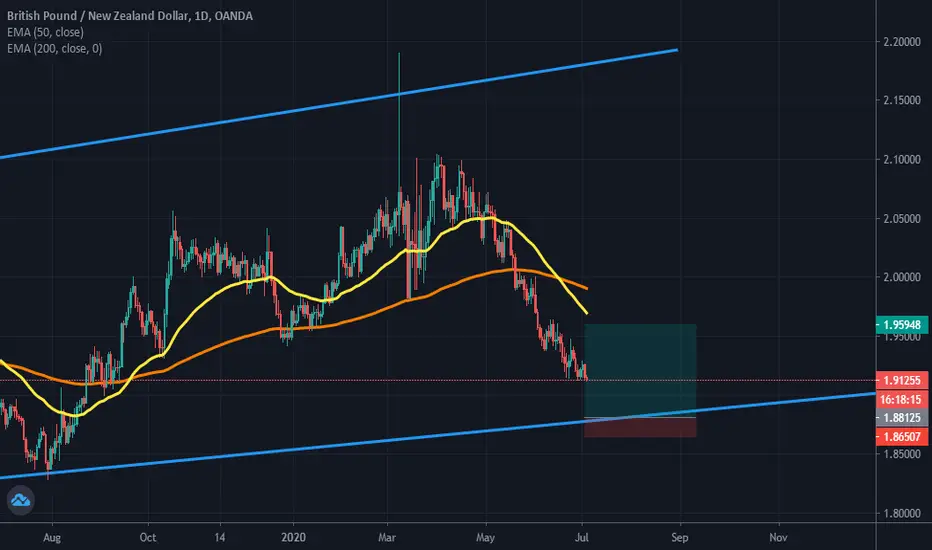Click the 1.80000 price axis label
The image size is (932, 550).
coord(902,513)
